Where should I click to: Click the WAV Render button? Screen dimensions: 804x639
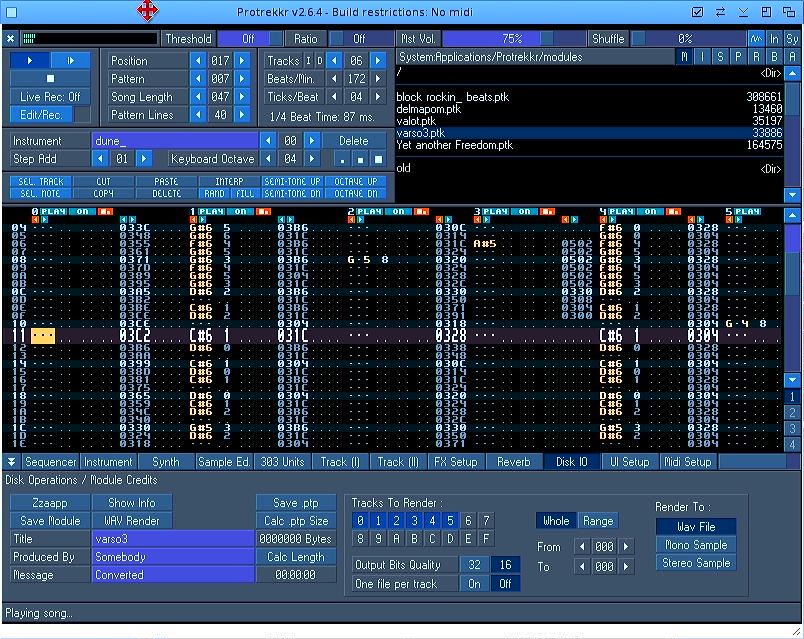coord(132,521)
